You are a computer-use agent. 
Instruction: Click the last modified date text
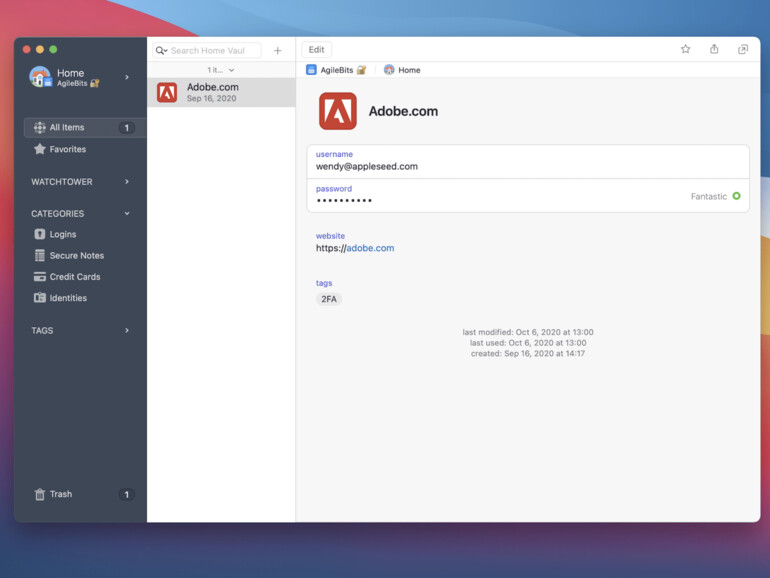(528, 332)
